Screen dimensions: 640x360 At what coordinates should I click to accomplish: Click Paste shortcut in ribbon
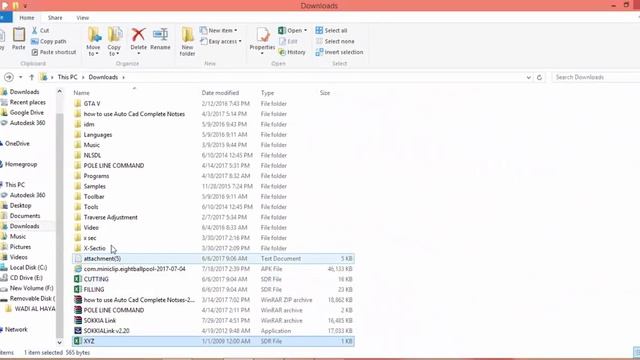pyautogui.click(x=54, y=52)
